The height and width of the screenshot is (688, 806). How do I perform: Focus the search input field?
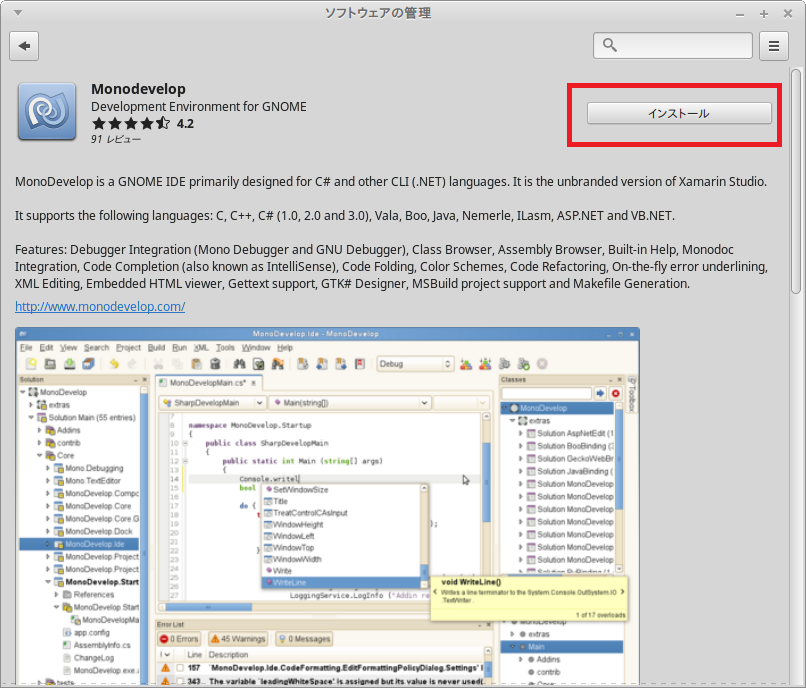tap(673, 45)
